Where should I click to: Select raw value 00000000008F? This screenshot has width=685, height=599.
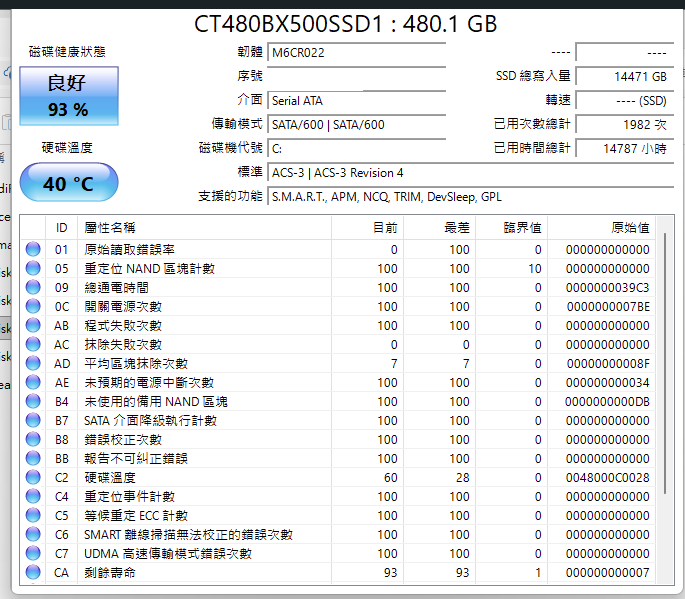(608, 364)
